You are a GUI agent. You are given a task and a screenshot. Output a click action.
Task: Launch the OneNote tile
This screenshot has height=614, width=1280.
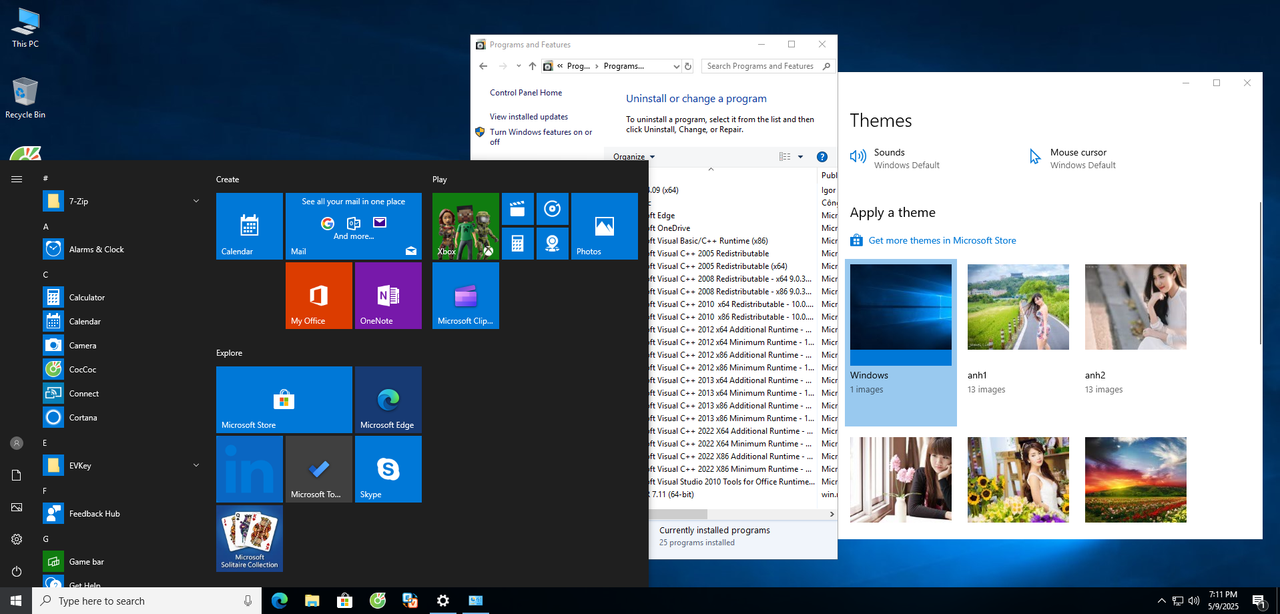(388, 295)
